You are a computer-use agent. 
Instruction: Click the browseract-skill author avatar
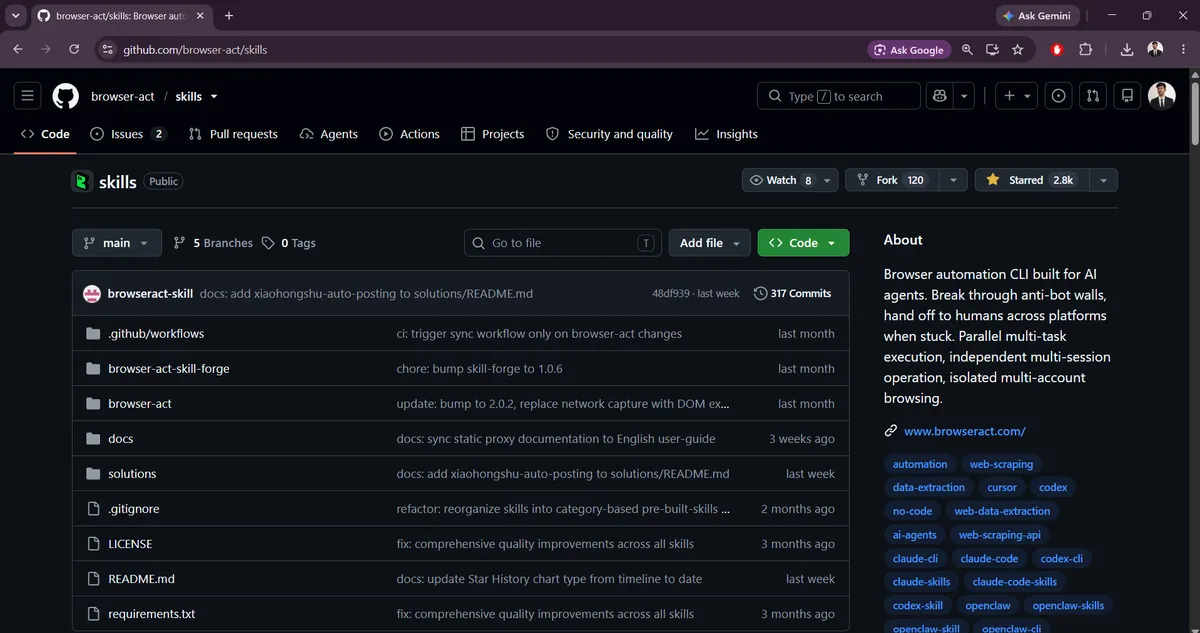coord(92,293)
